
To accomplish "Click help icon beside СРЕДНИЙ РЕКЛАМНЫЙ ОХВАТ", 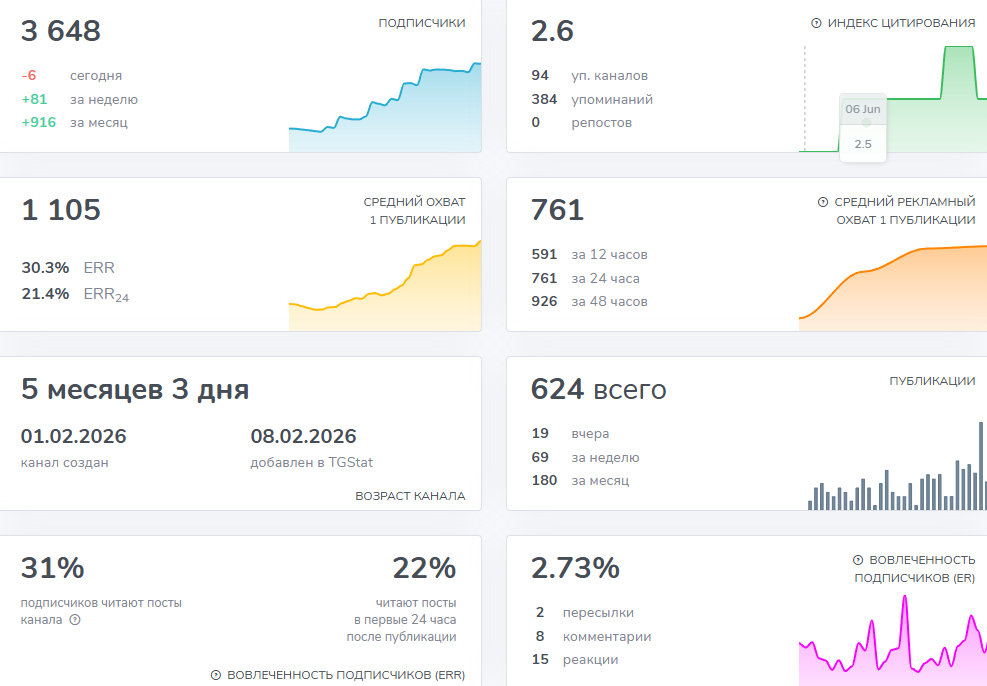I will pos(823,202).
